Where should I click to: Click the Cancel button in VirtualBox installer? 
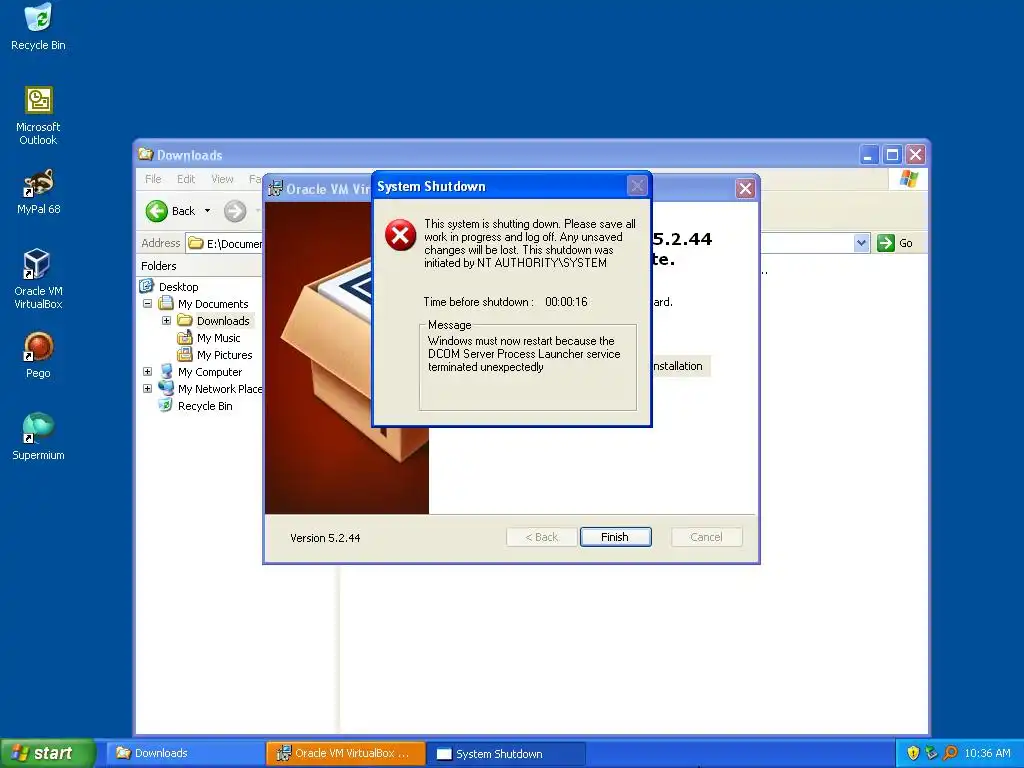pyautogui.click(x=706, y=537)
